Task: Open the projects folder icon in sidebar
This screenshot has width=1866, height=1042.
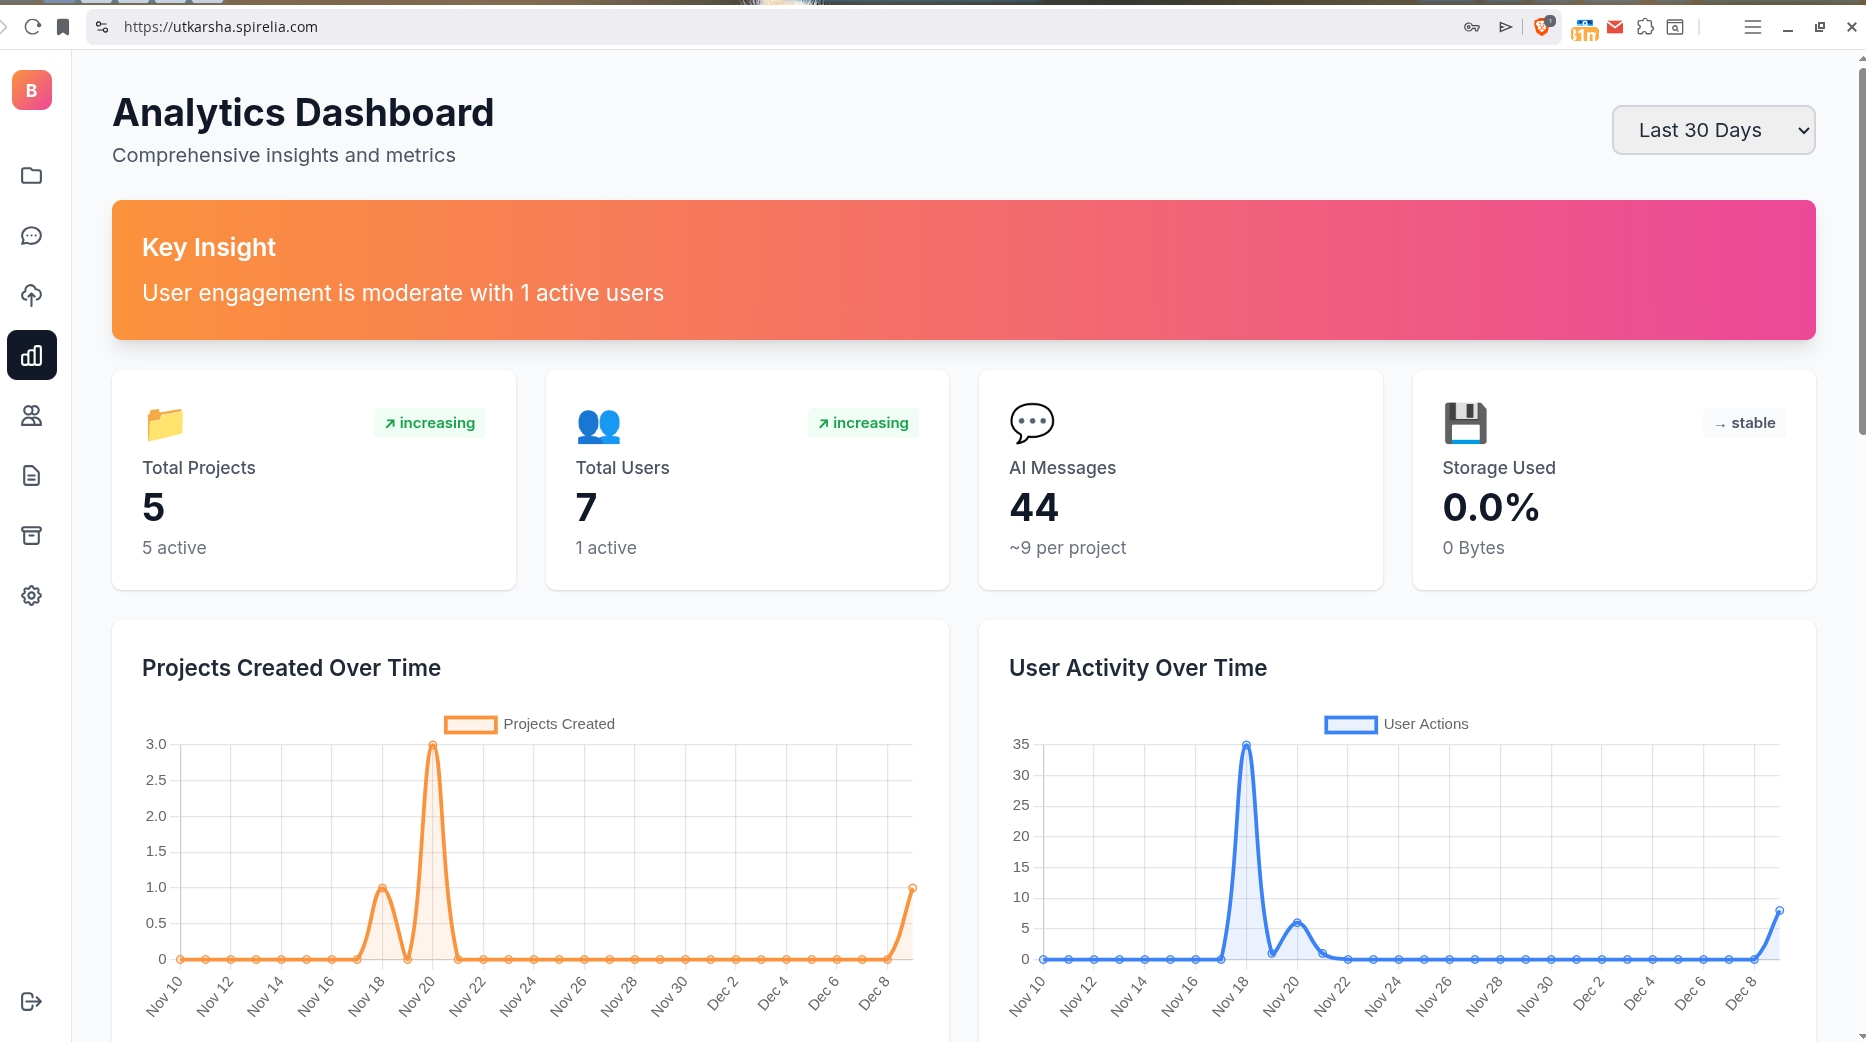Action: [32, 176]
